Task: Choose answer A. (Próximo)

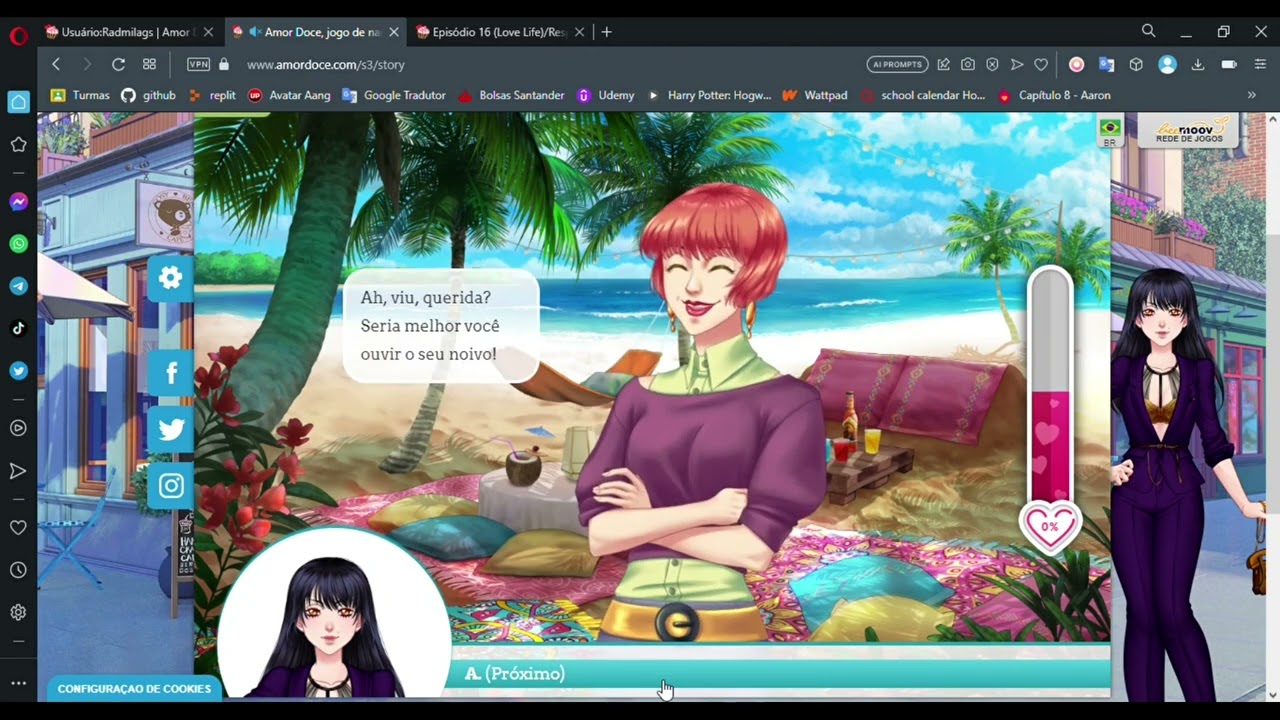Action: (780, 674)
